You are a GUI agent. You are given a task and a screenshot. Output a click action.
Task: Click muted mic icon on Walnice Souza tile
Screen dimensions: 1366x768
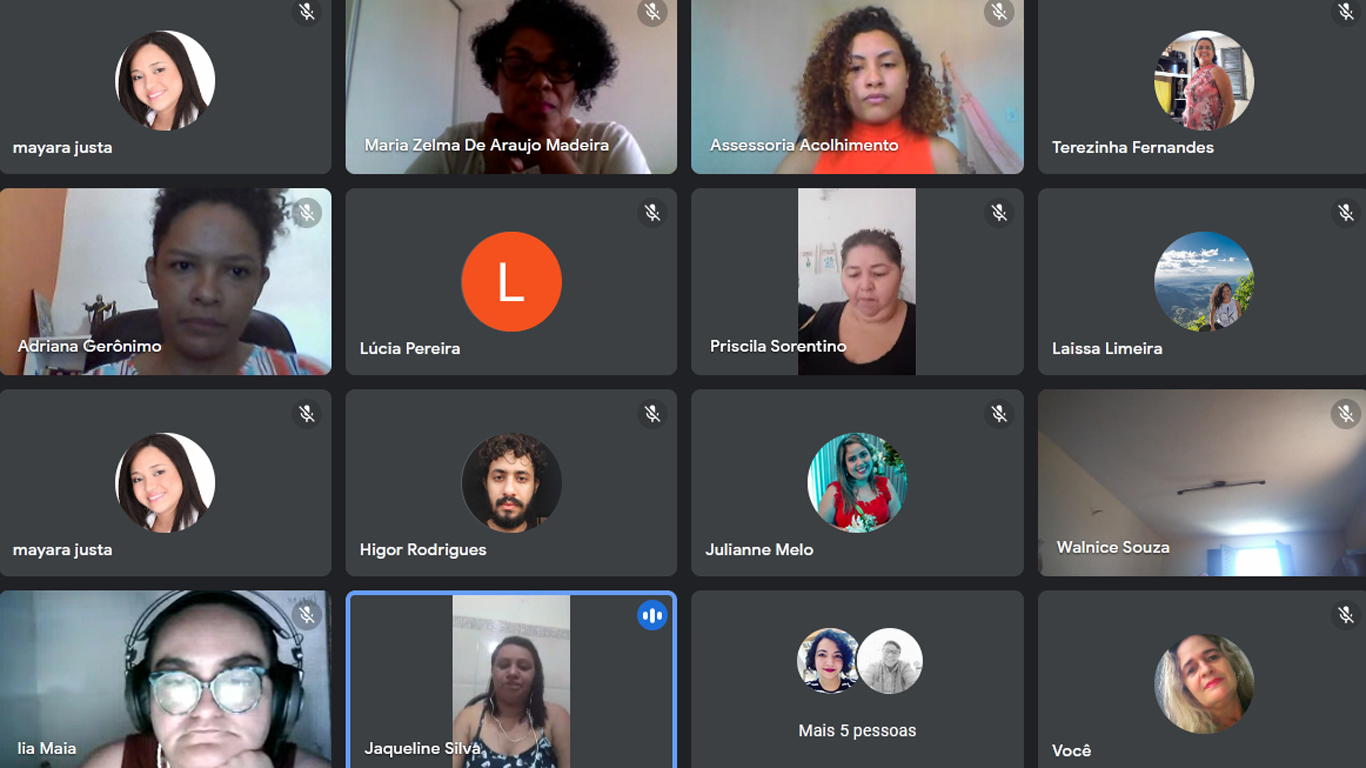coord(1346,414)
